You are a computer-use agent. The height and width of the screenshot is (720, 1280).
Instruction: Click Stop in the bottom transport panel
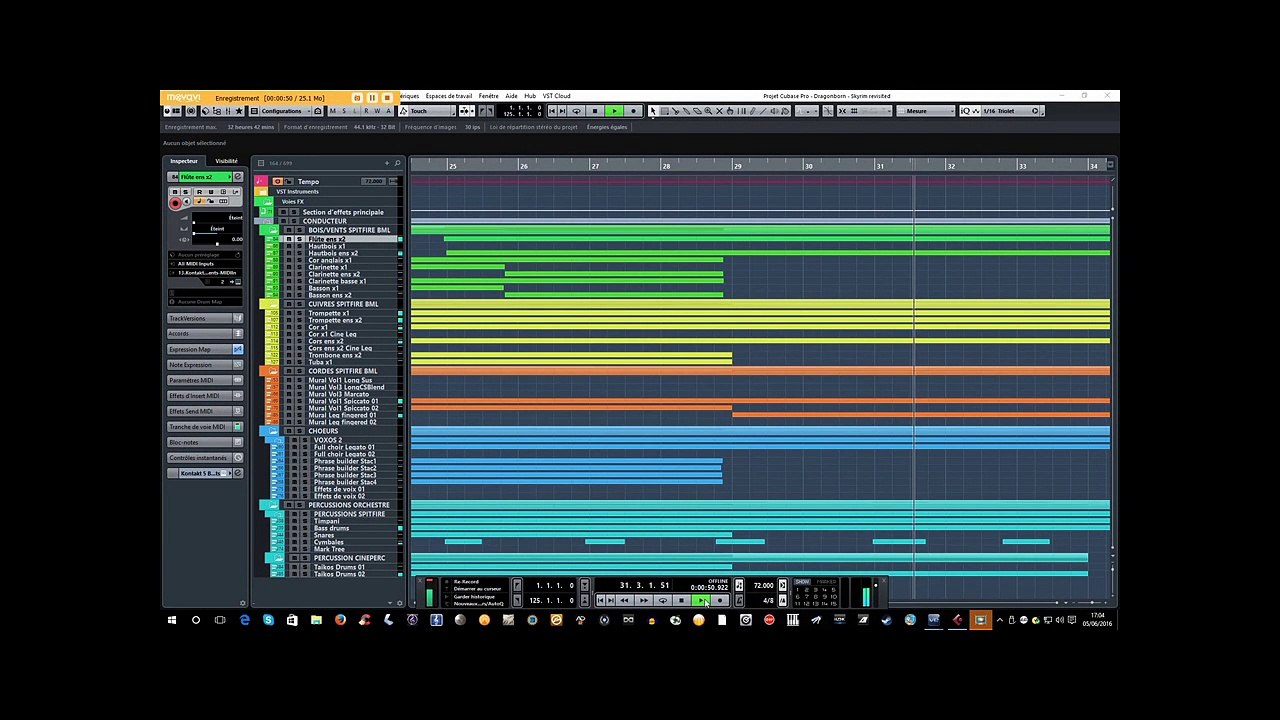(x=681, y=600)
